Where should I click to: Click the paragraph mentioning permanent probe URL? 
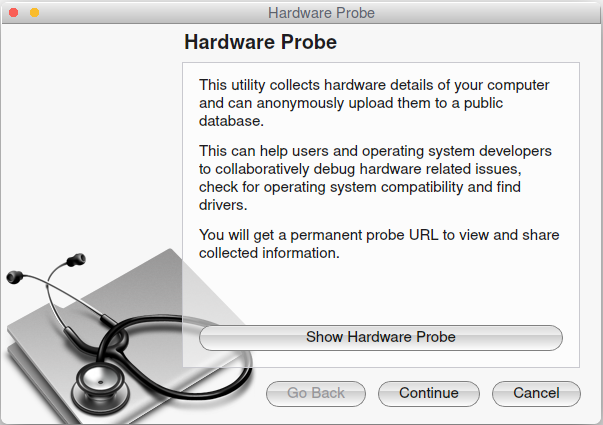point(379,244)
